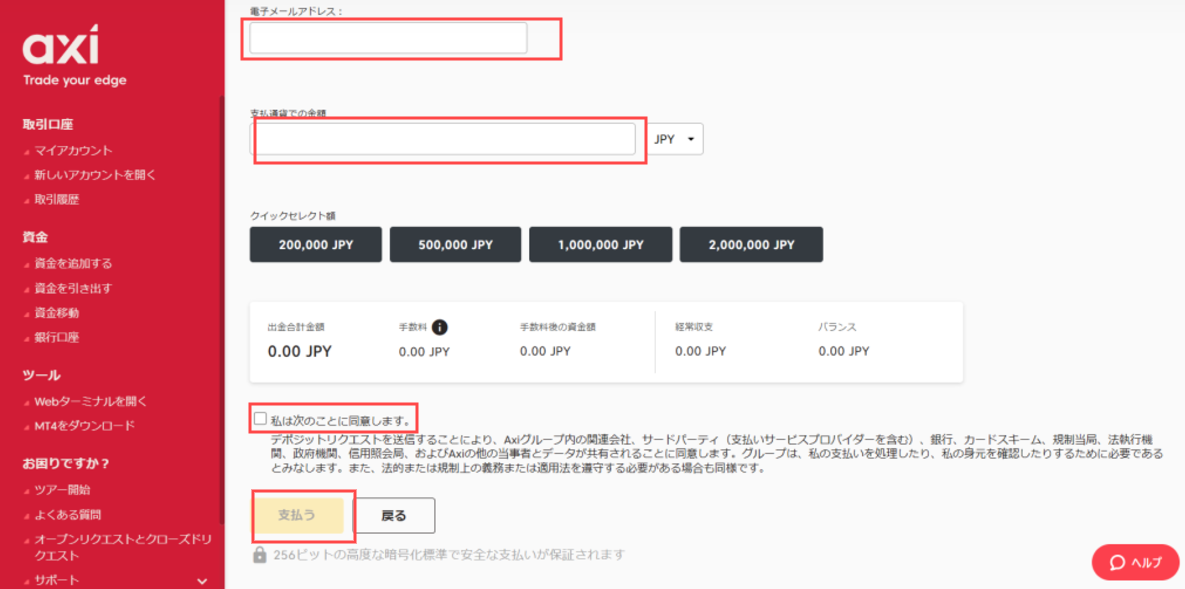Screen dimensions: 1185x589
Task: Open 取引履歴 from sidebar
Action: pos(56,199)
